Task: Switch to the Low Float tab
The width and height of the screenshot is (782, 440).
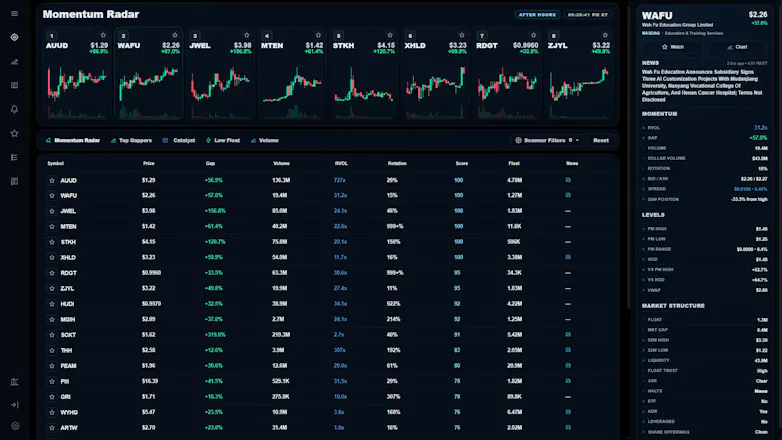Action: click(x=223, y=140)
